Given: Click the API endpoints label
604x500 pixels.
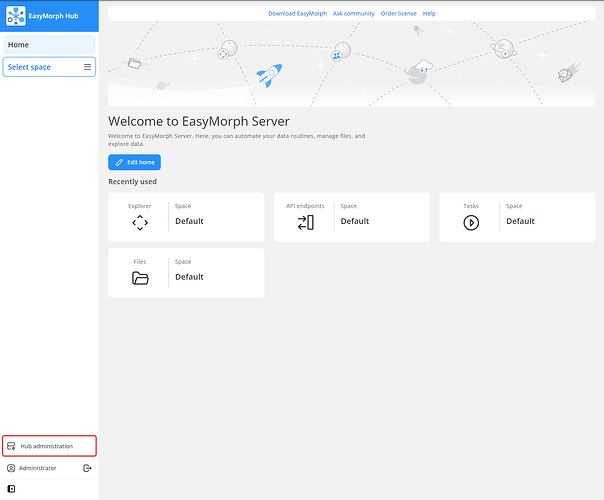Looking at the screenshot, I should click(x=305, y=206).
